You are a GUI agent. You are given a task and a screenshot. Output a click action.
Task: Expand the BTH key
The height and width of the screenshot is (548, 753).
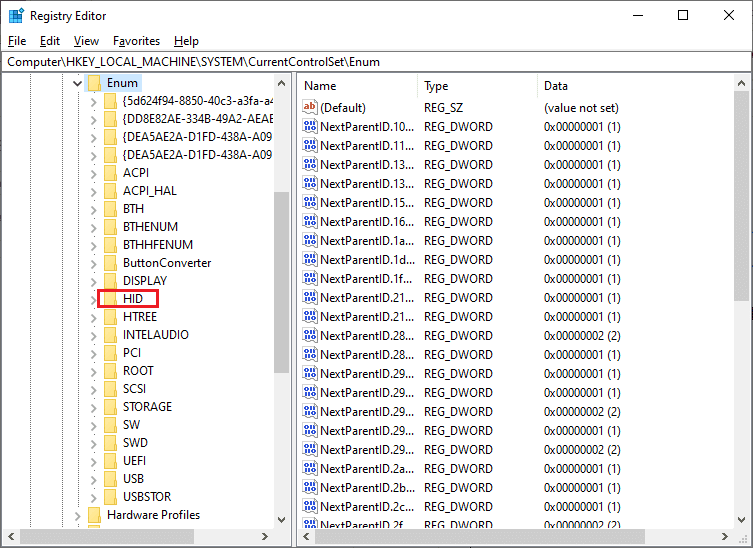[x=94, y=209]
